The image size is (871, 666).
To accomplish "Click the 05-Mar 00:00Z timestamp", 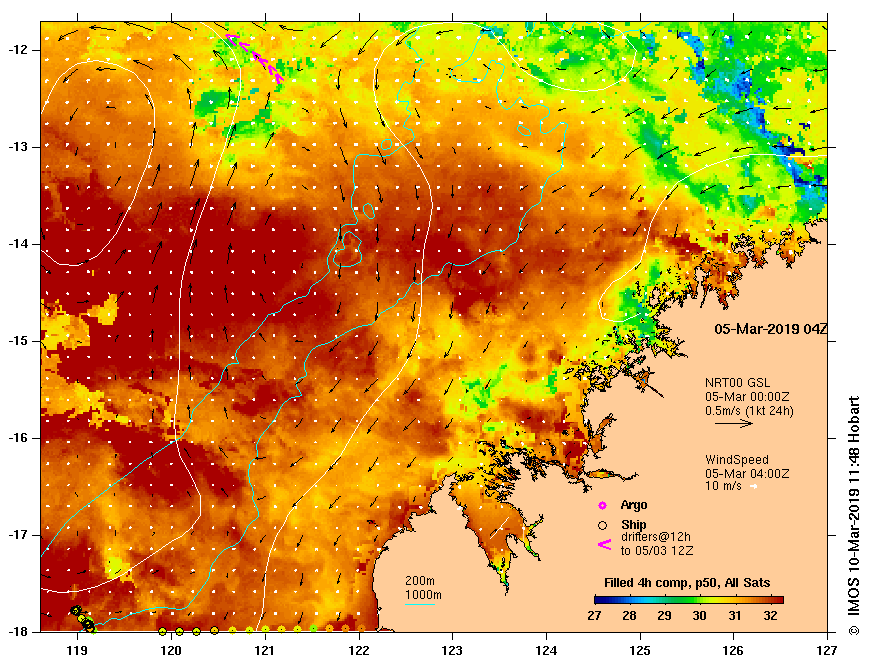I will [x=747, y=397].
